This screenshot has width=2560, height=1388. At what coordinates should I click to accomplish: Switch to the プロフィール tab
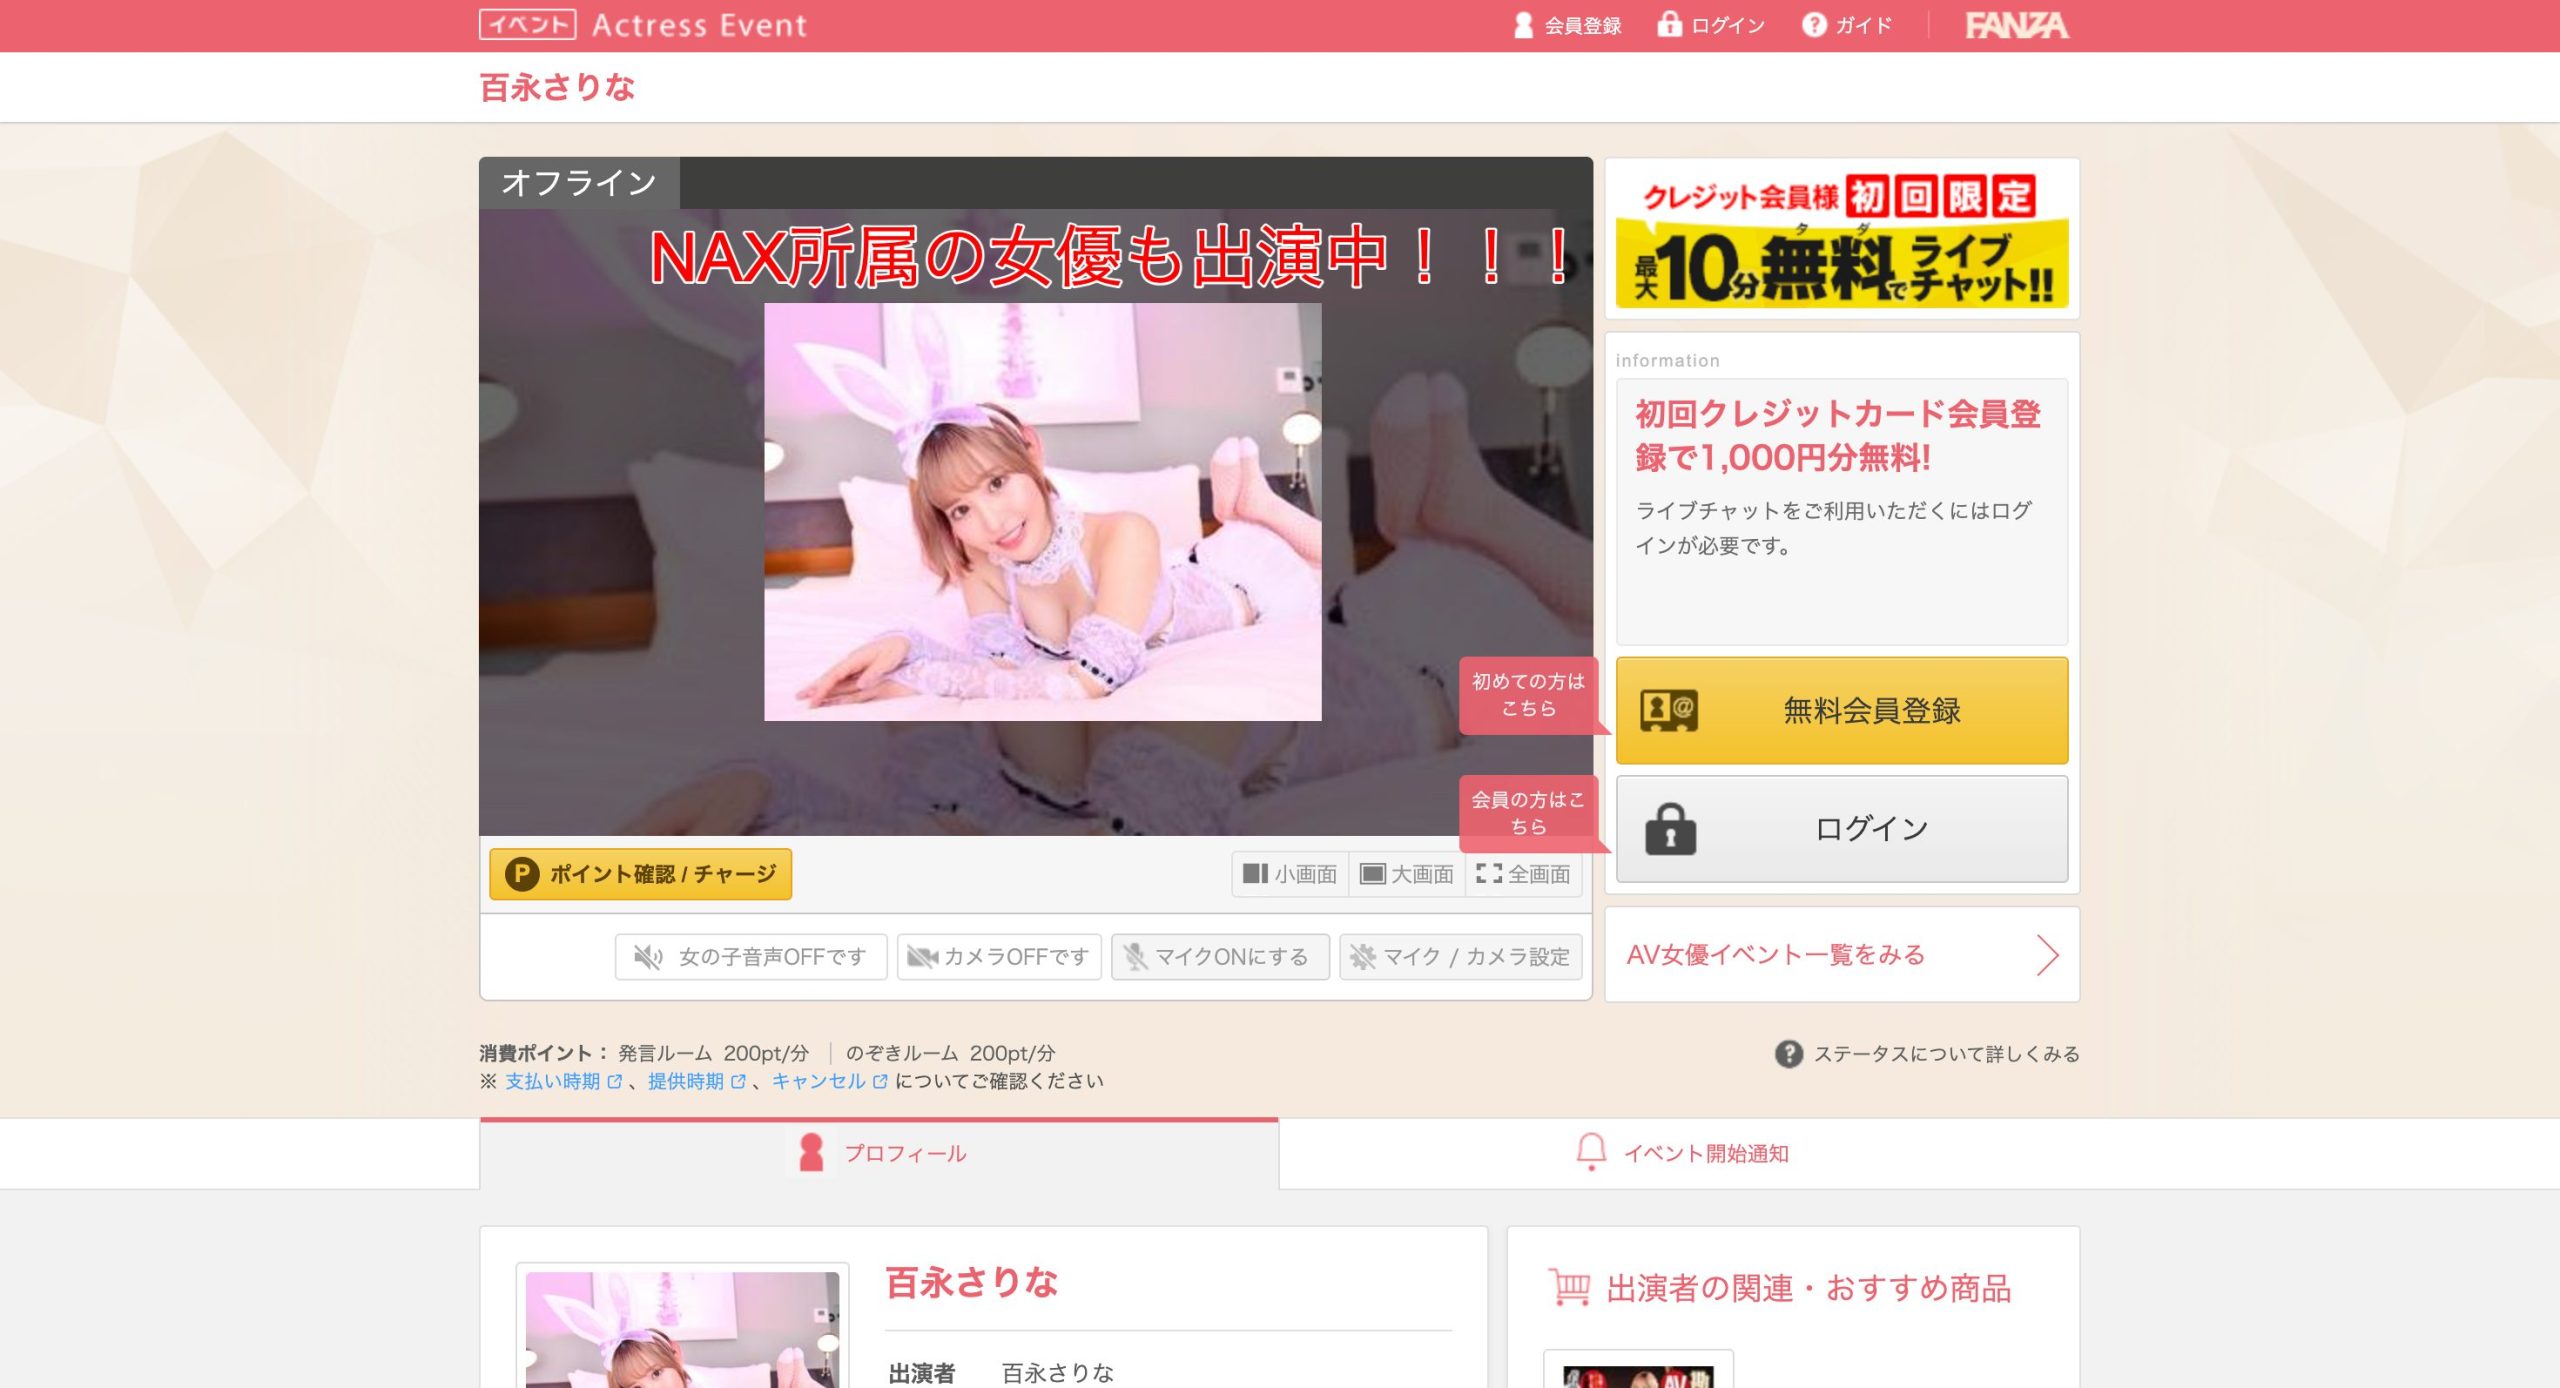pos(884,1152)
